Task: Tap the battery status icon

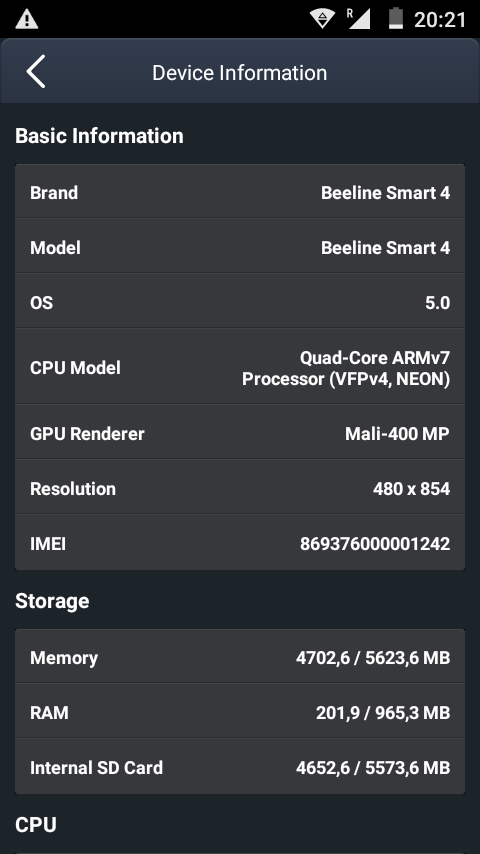Action: point(396,19)
